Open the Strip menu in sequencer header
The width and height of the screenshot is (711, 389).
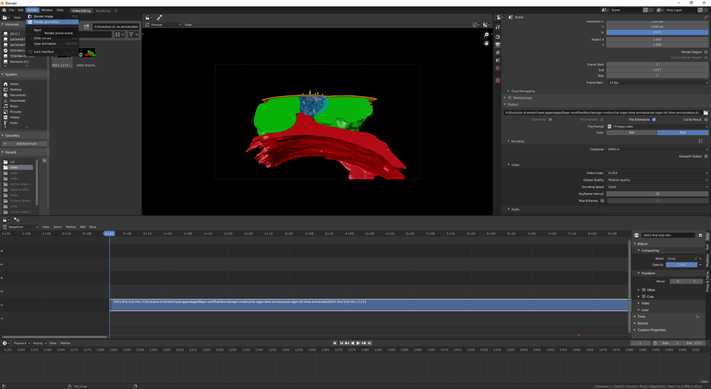click(93, 227)
